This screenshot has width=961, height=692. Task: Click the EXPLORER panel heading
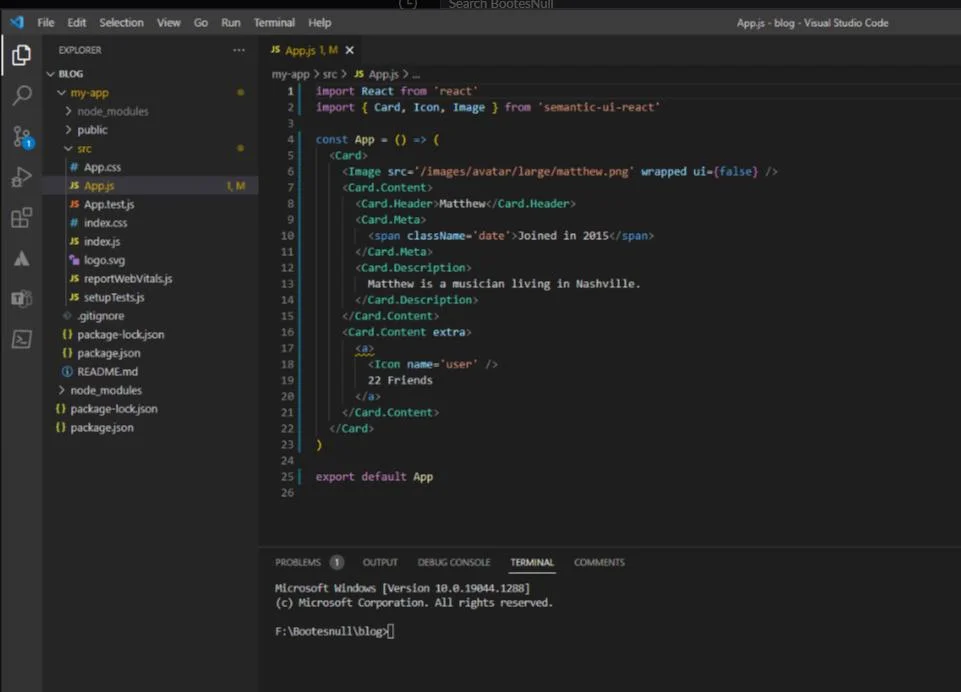click(x=80, y=50)
